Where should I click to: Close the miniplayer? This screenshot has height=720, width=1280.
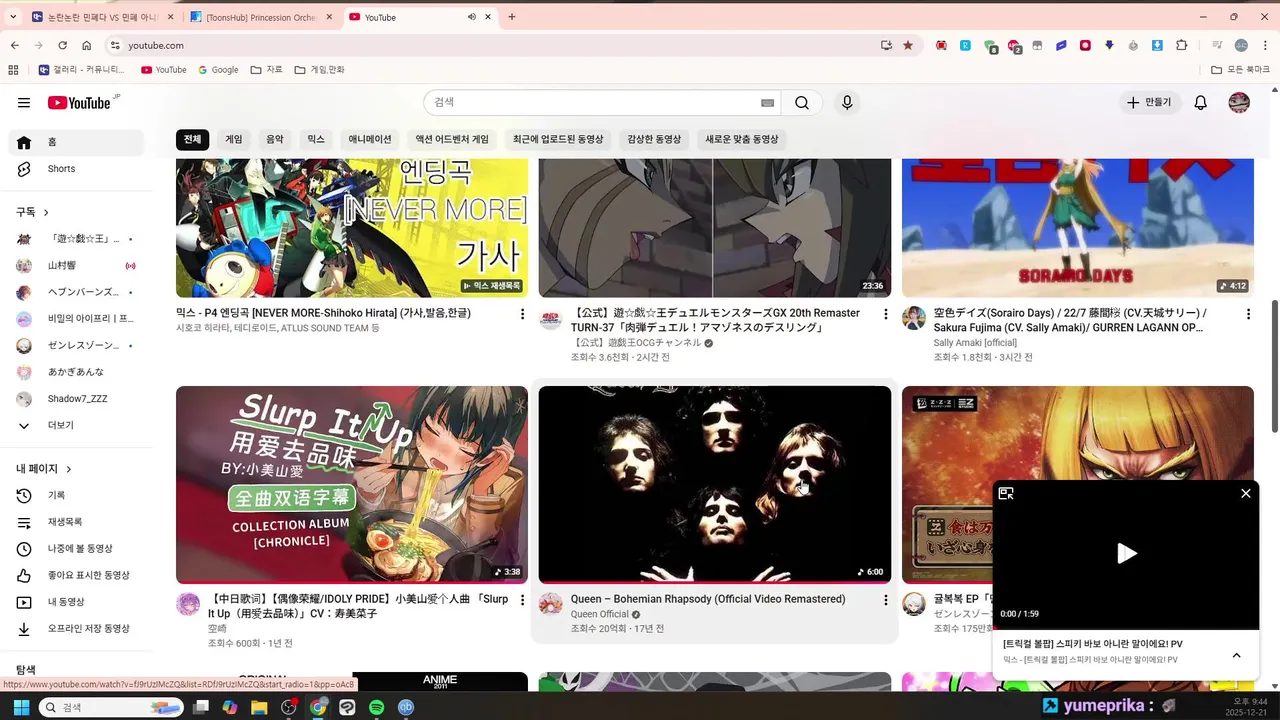tap(1245, 493)
